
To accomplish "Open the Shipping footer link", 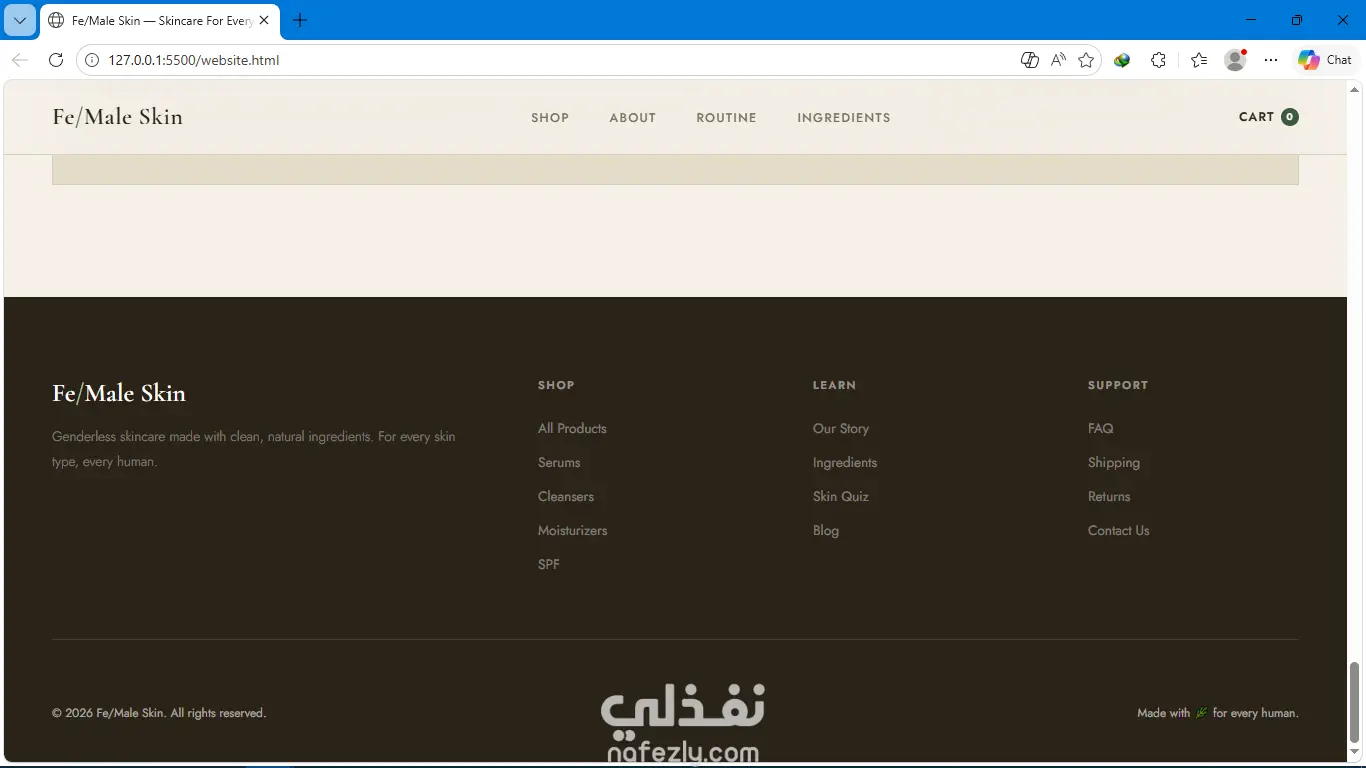I will coord(1114,462).
